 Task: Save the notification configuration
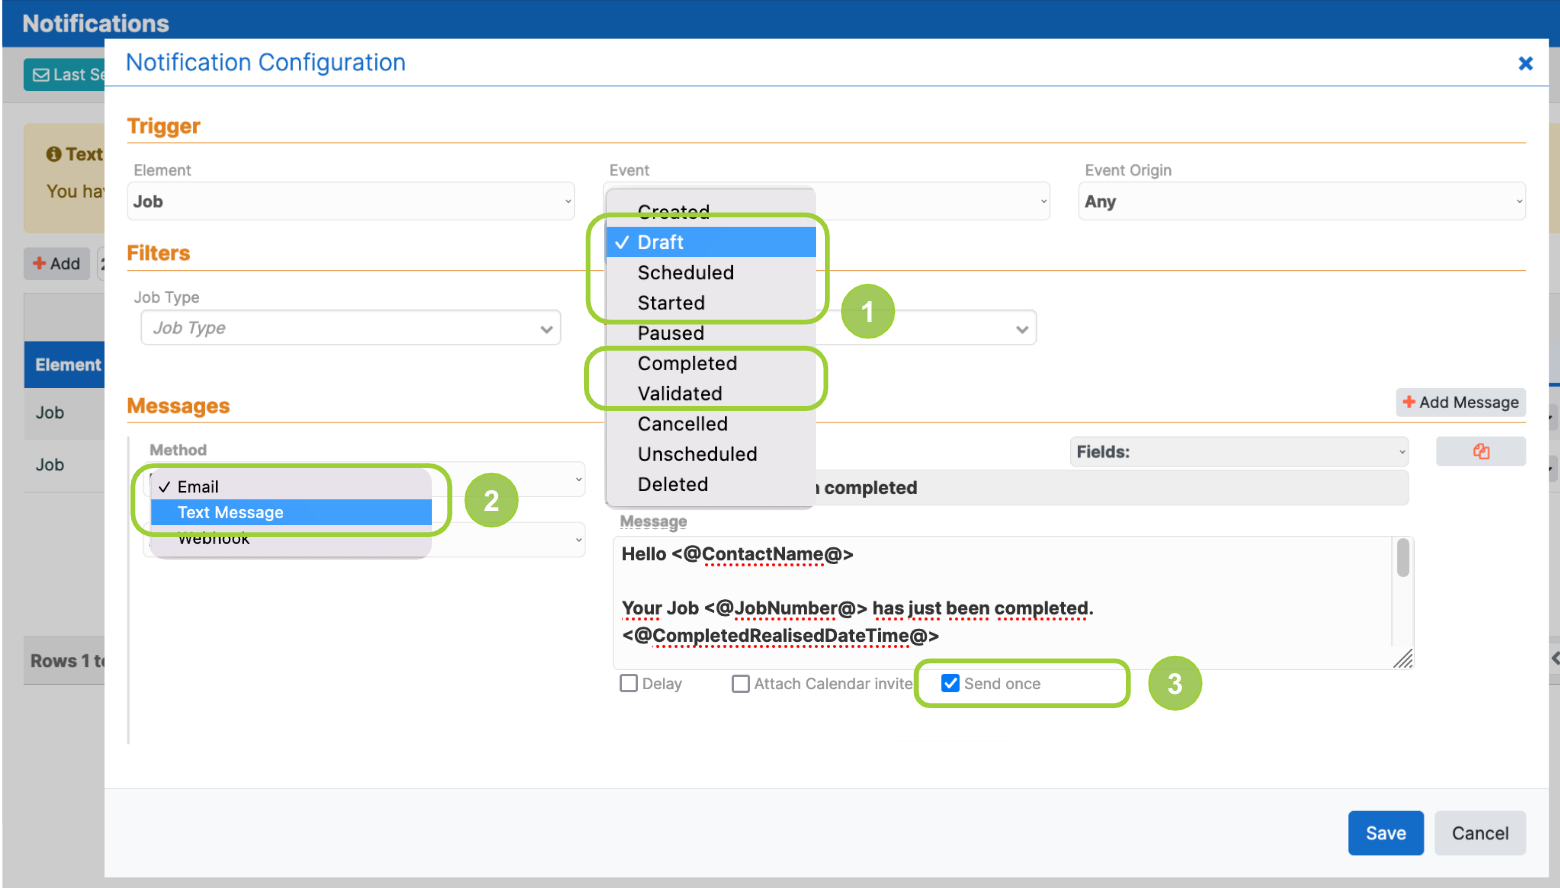(1385, 832)
